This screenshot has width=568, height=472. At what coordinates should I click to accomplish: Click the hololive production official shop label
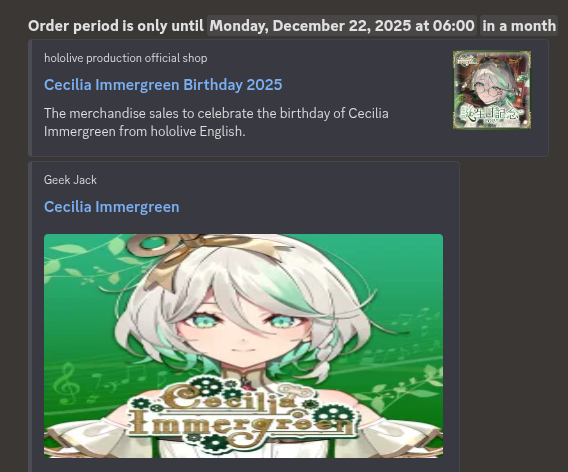click(x=126, y=58)
